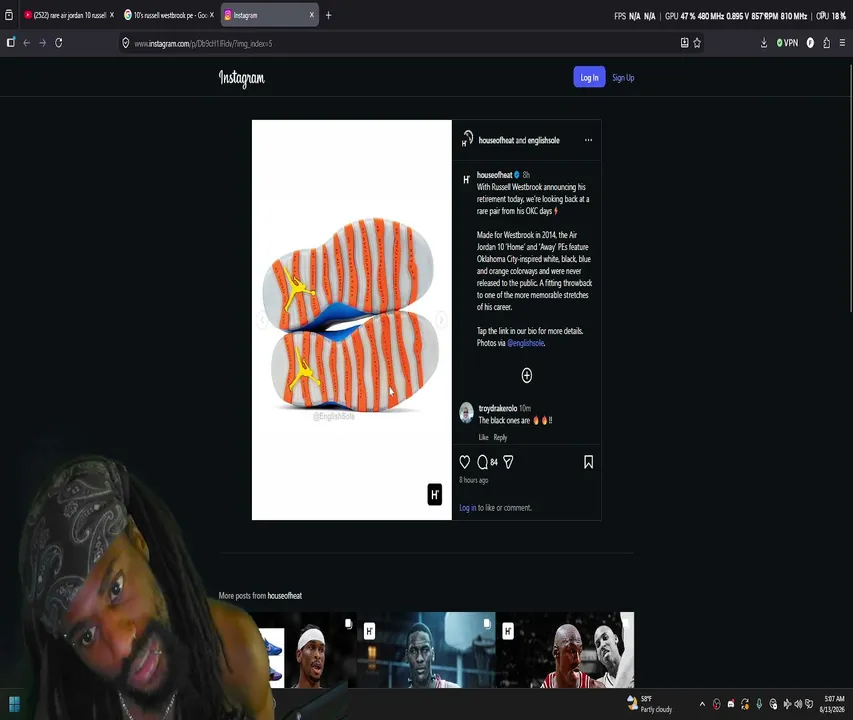
Task: Open the taskbar clock showing 5:07 AM
Action: (833, 704)
